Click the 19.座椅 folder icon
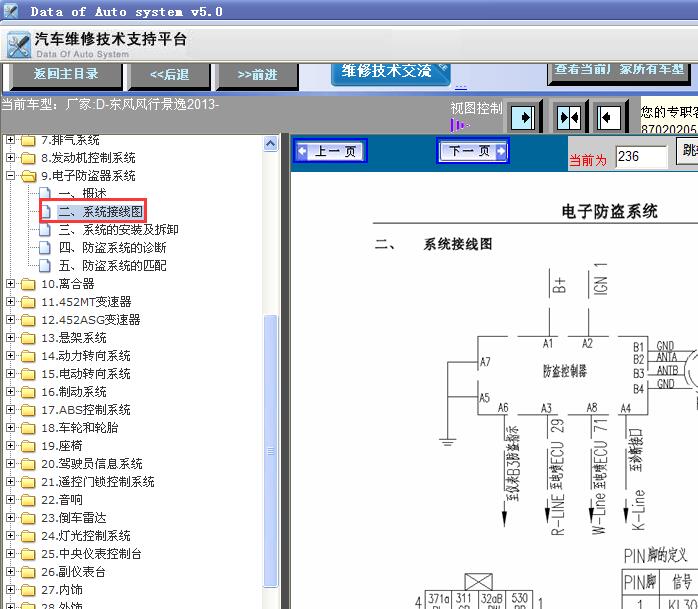This screenshot has height=609, width=698. 28,446
